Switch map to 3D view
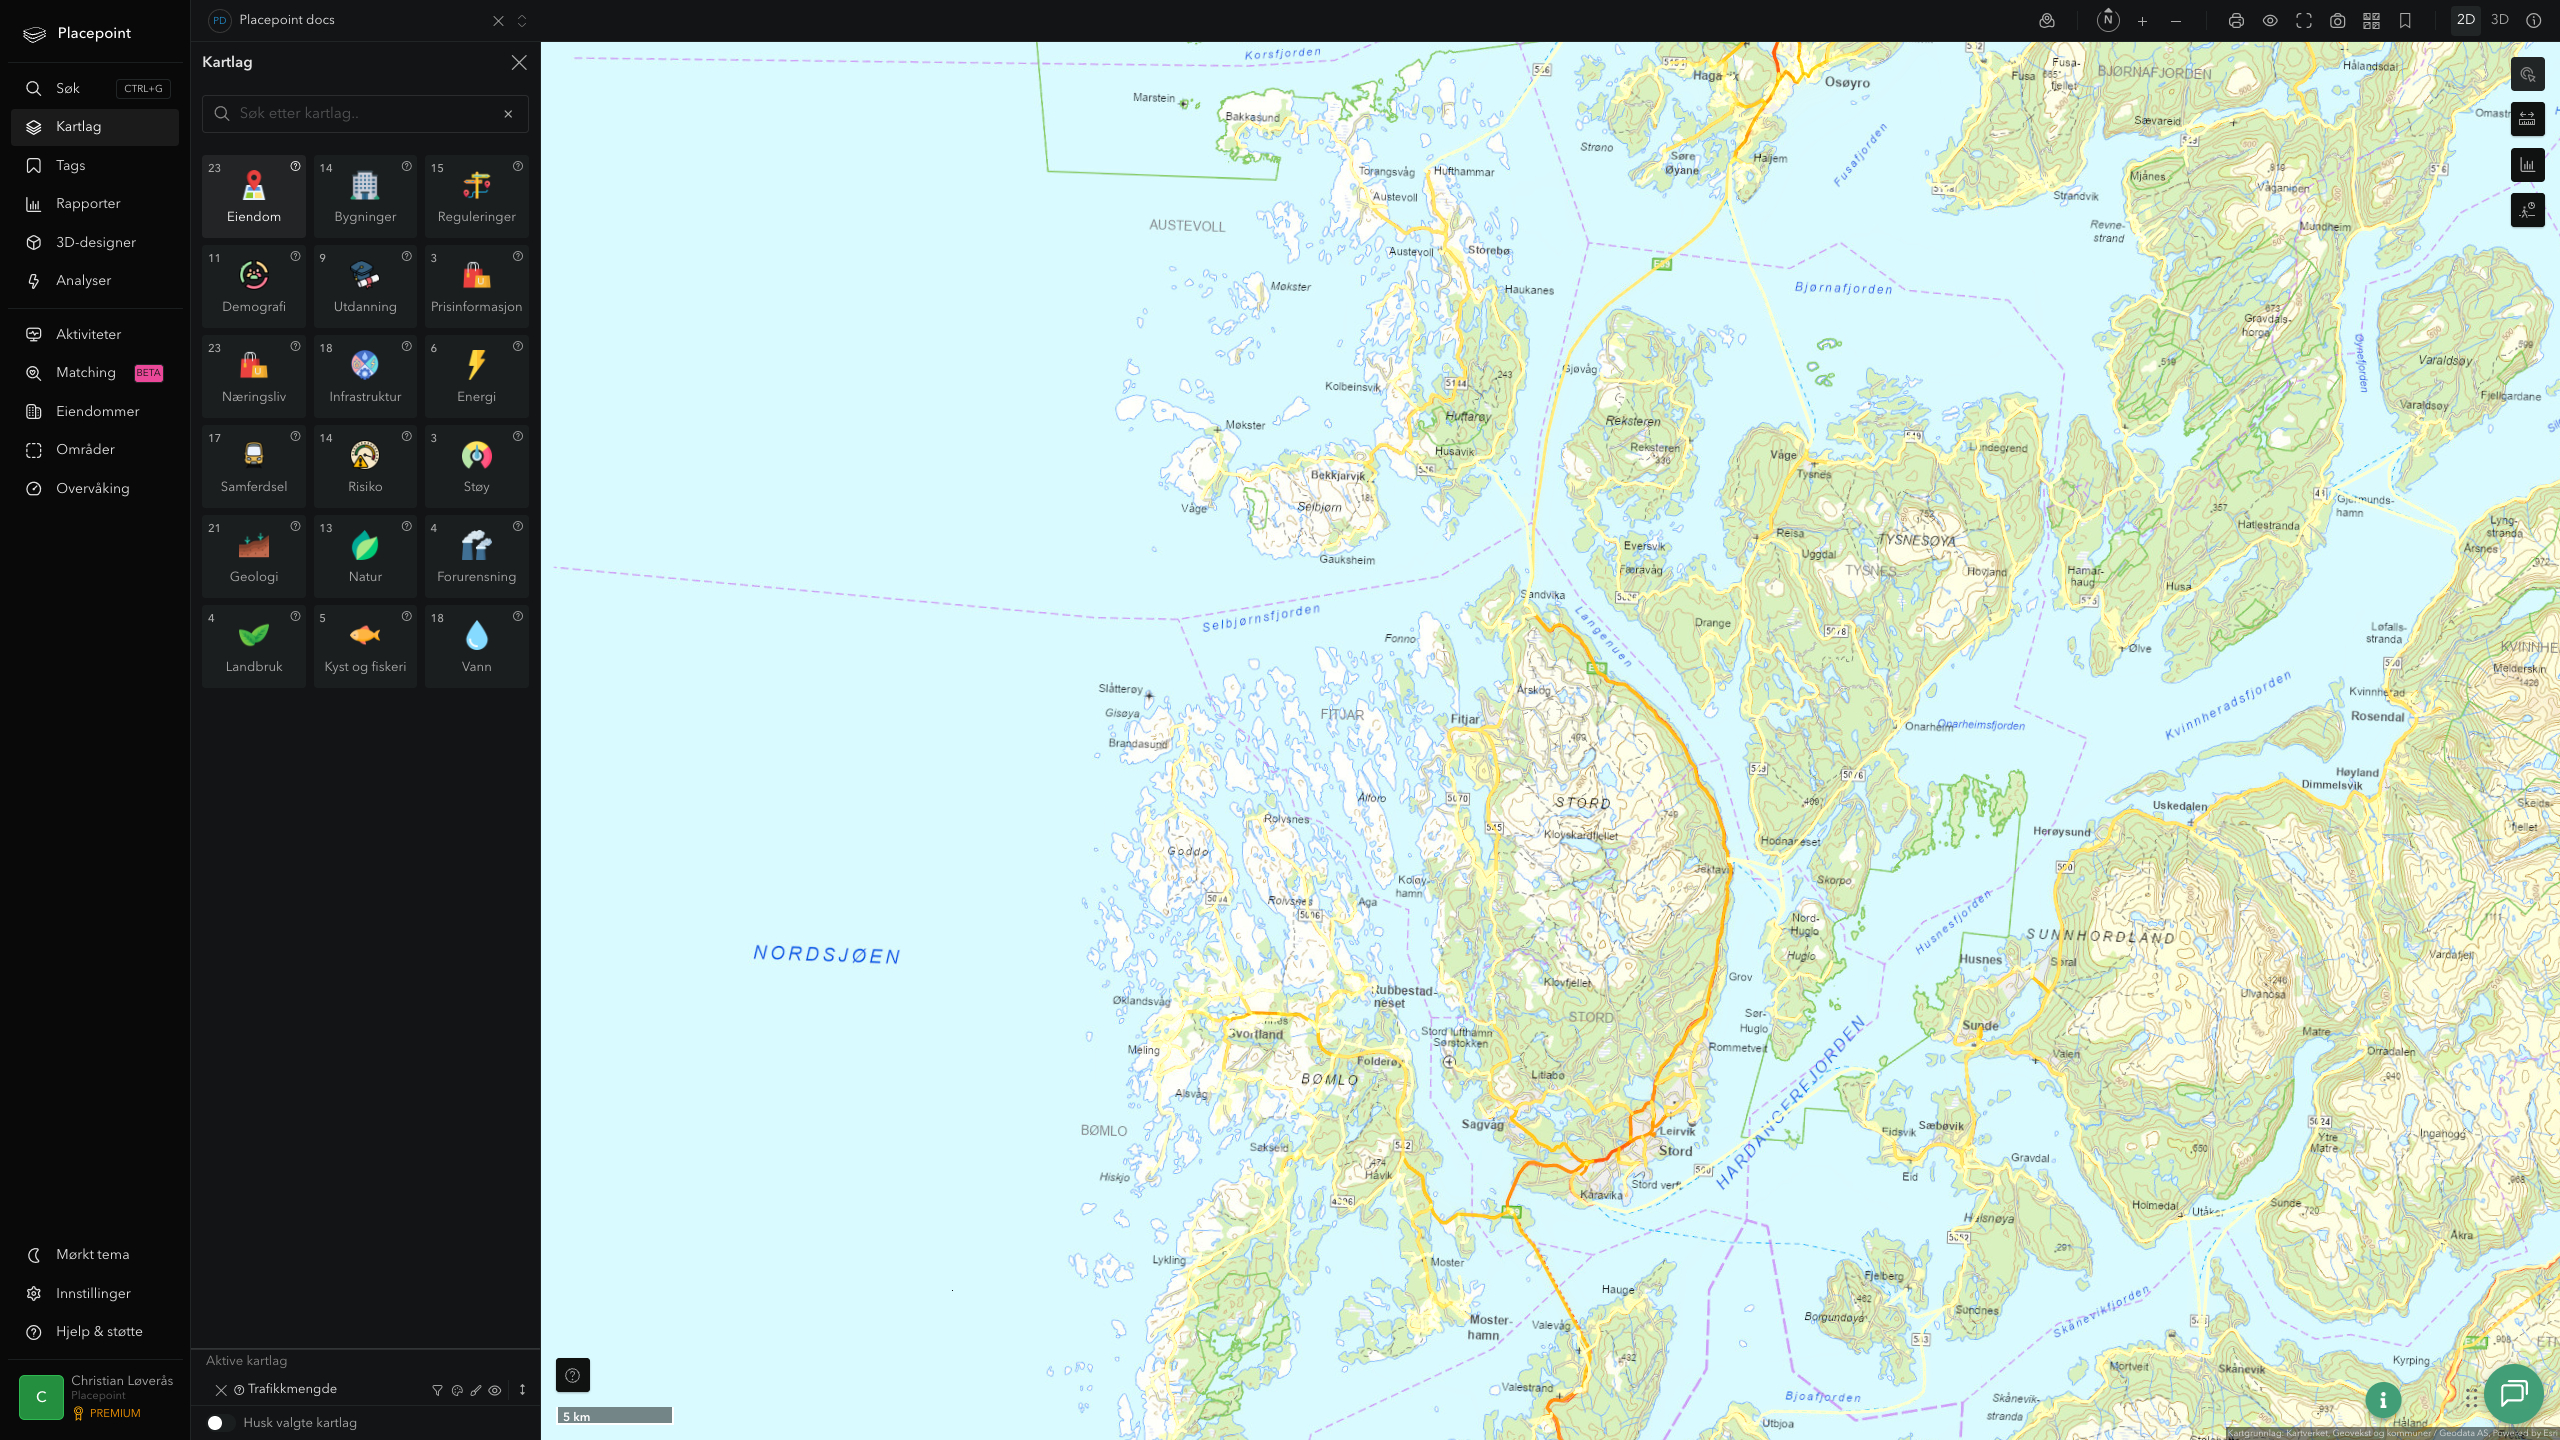This screenshot has width=2560, height=1440. 2500,20
